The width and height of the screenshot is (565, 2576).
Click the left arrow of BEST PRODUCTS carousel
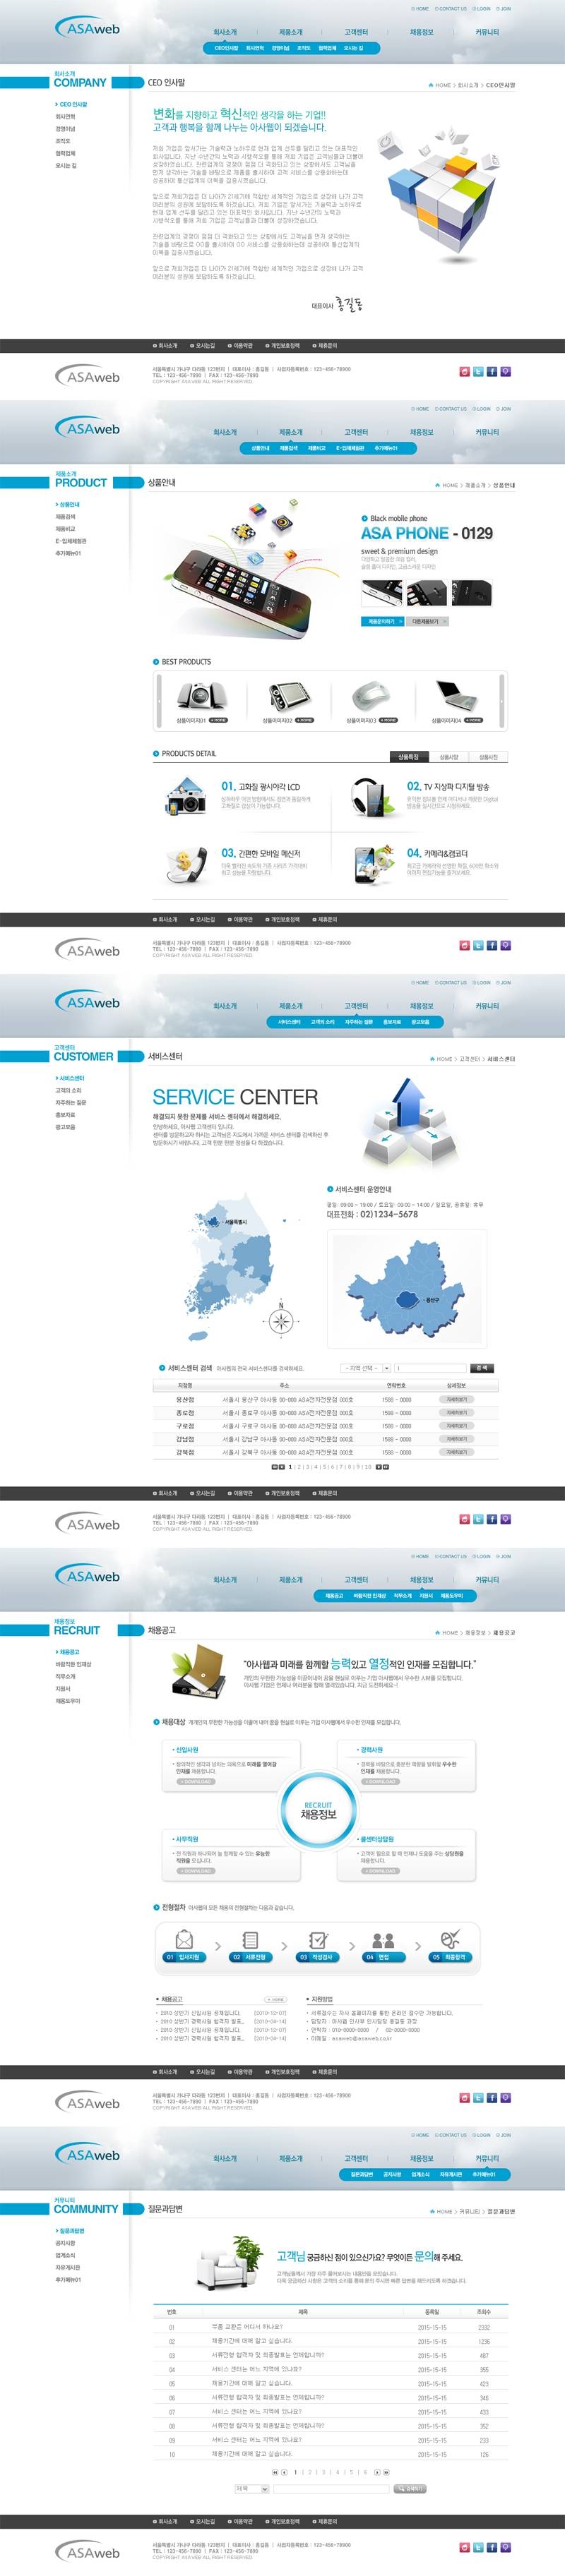tap(158, 701)
